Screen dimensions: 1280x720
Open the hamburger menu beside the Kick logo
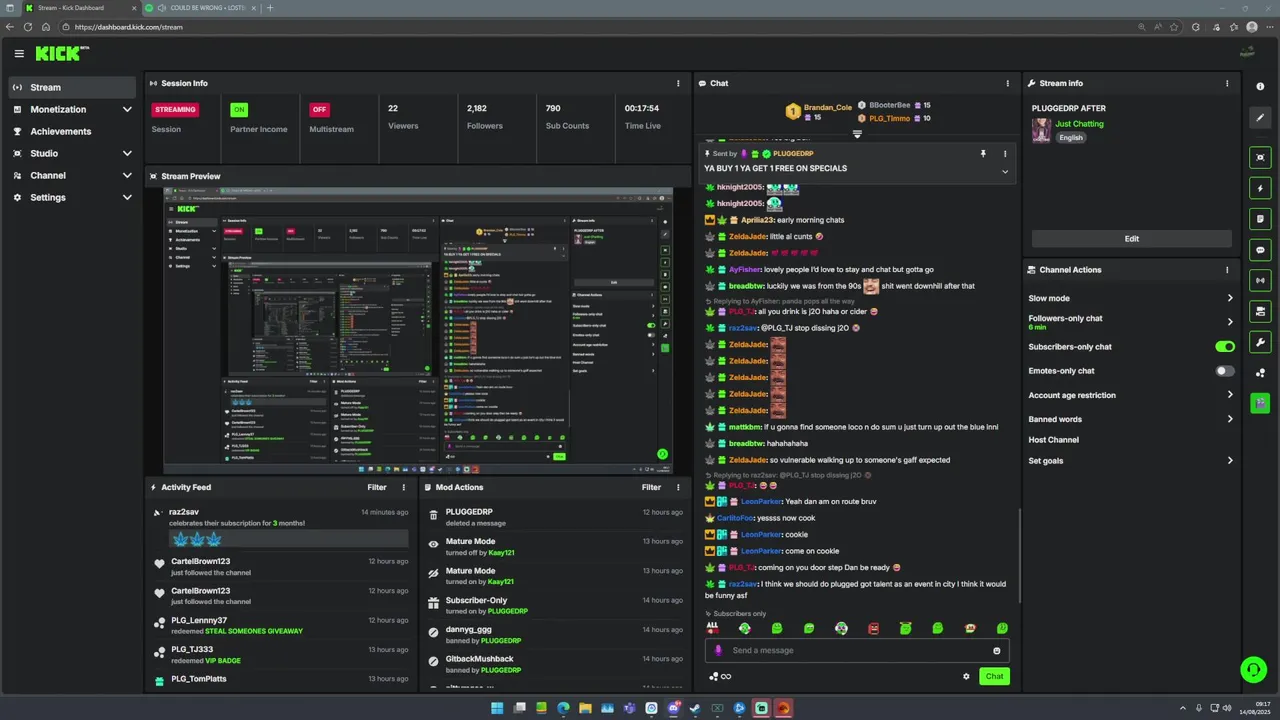pyautogui.click(x=19, y=54)
